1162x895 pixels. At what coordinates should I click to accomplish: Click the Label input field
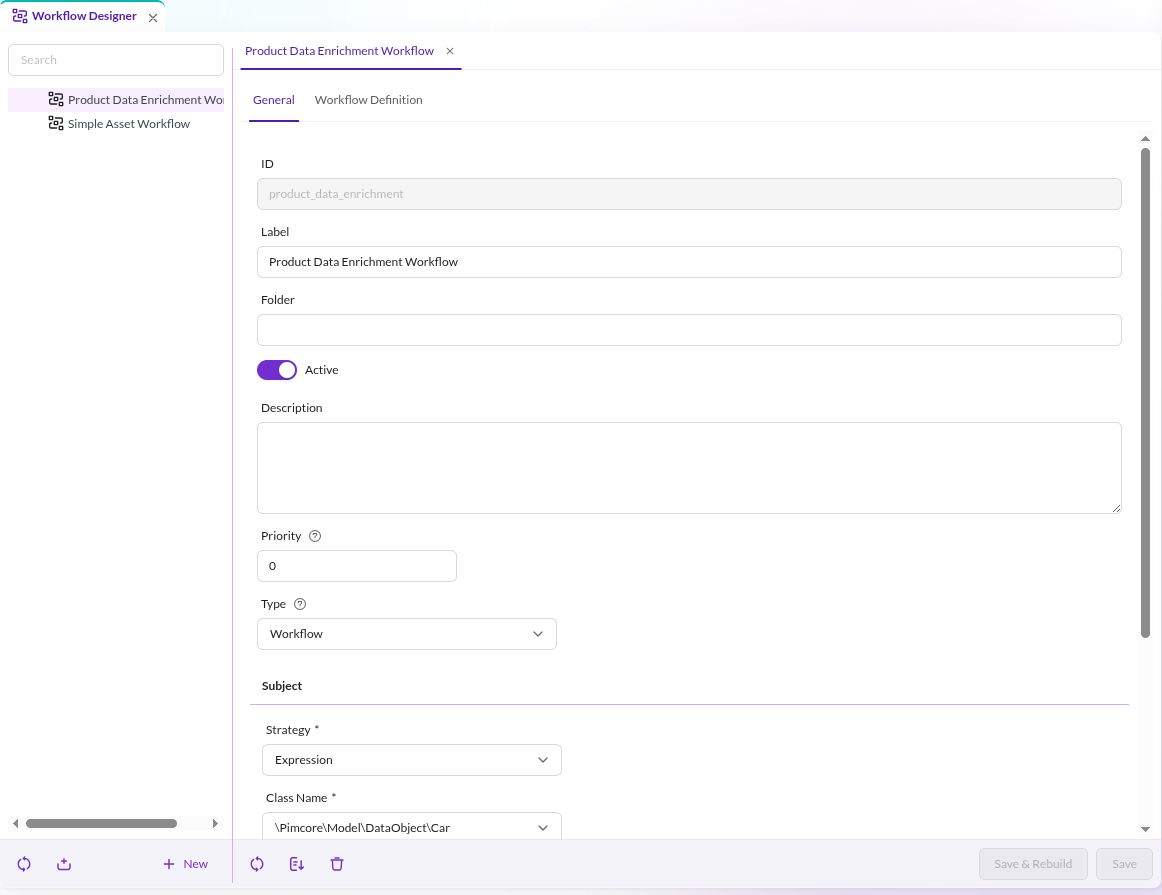click(689, 262)
